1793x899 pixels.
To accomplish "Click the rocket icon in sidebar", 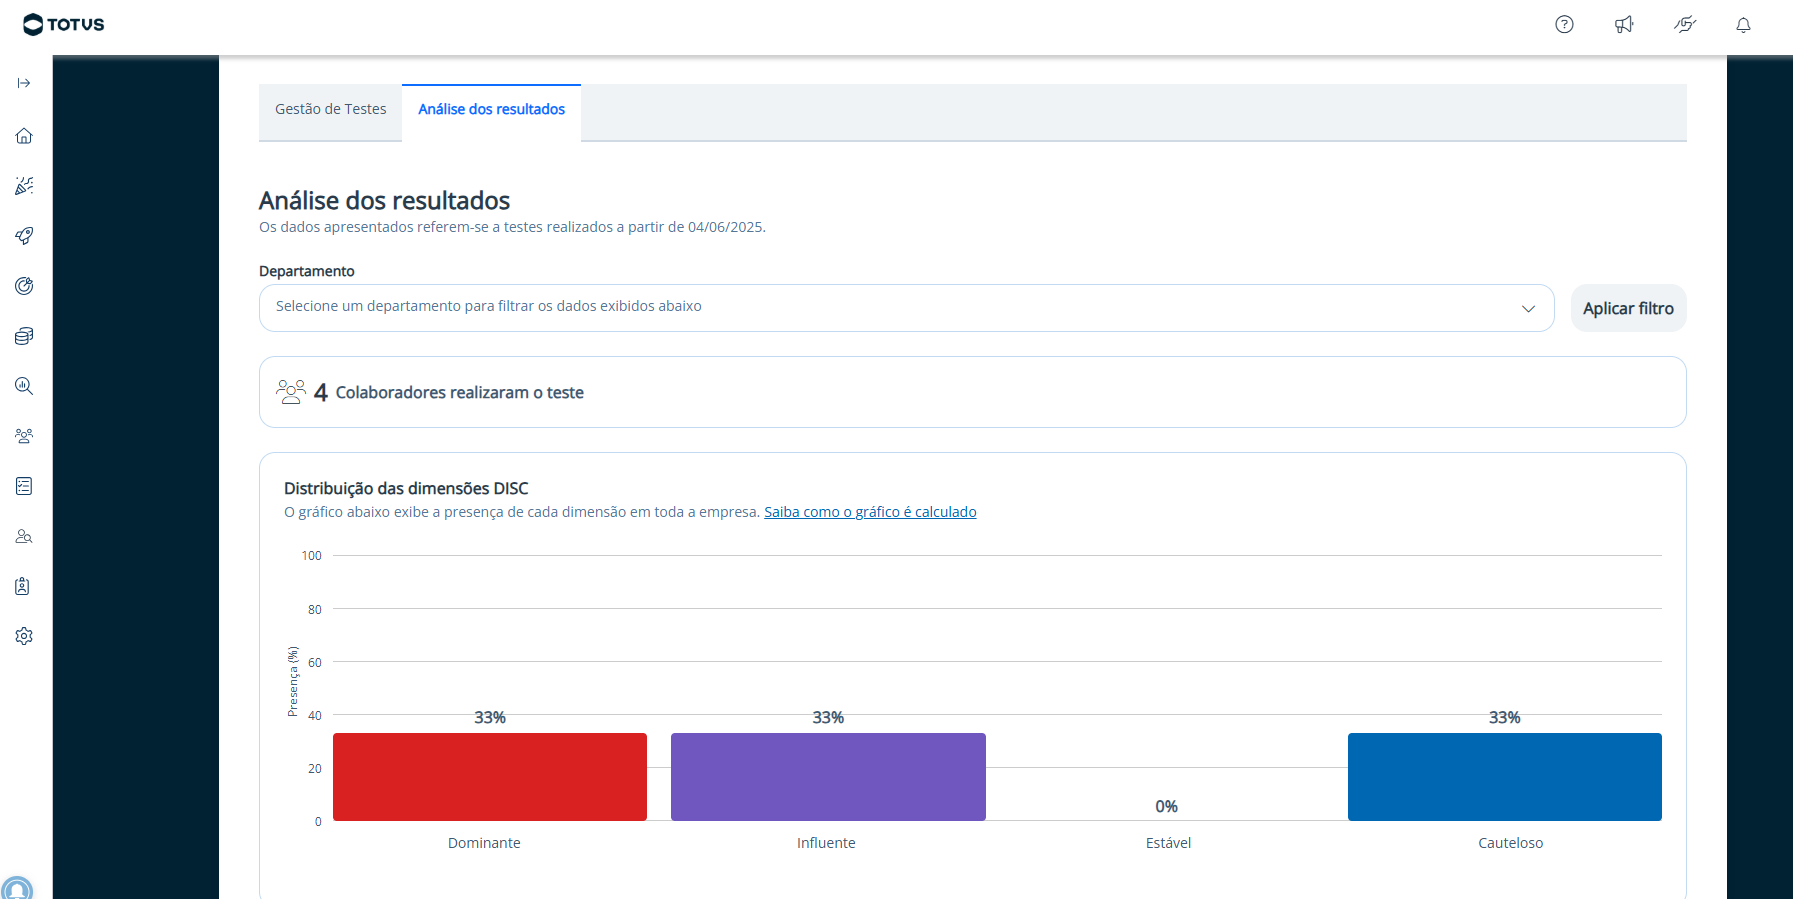I will (24, 236).
